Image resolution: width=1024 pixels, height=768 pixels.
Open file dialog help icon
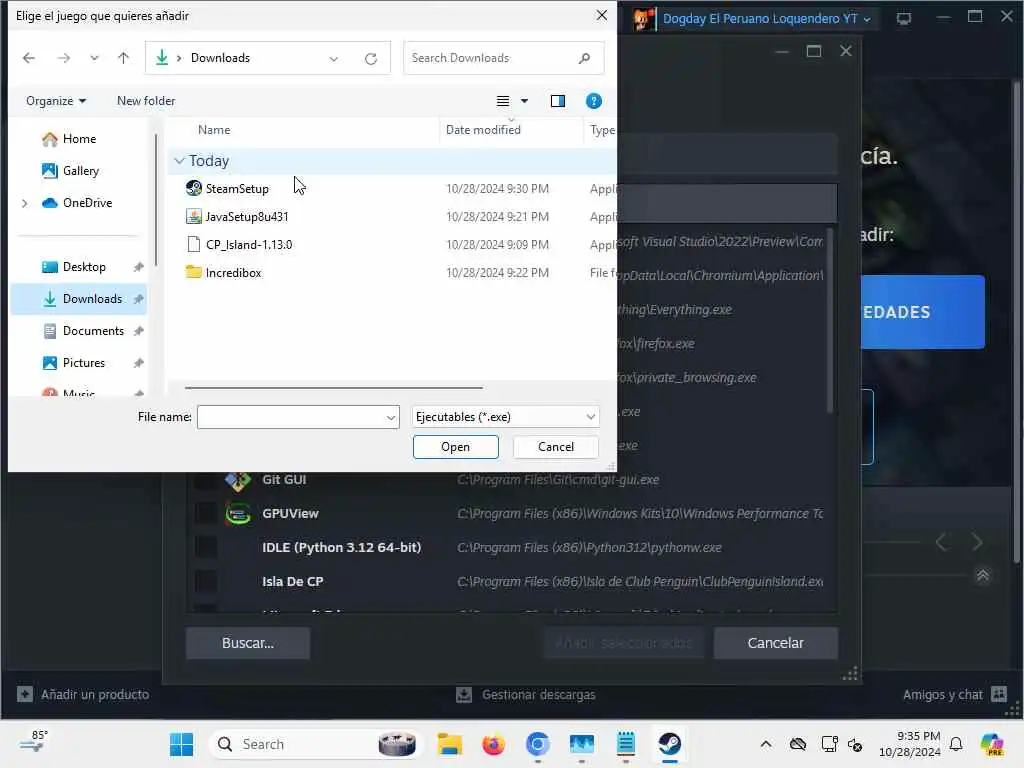tap(594, 101)
